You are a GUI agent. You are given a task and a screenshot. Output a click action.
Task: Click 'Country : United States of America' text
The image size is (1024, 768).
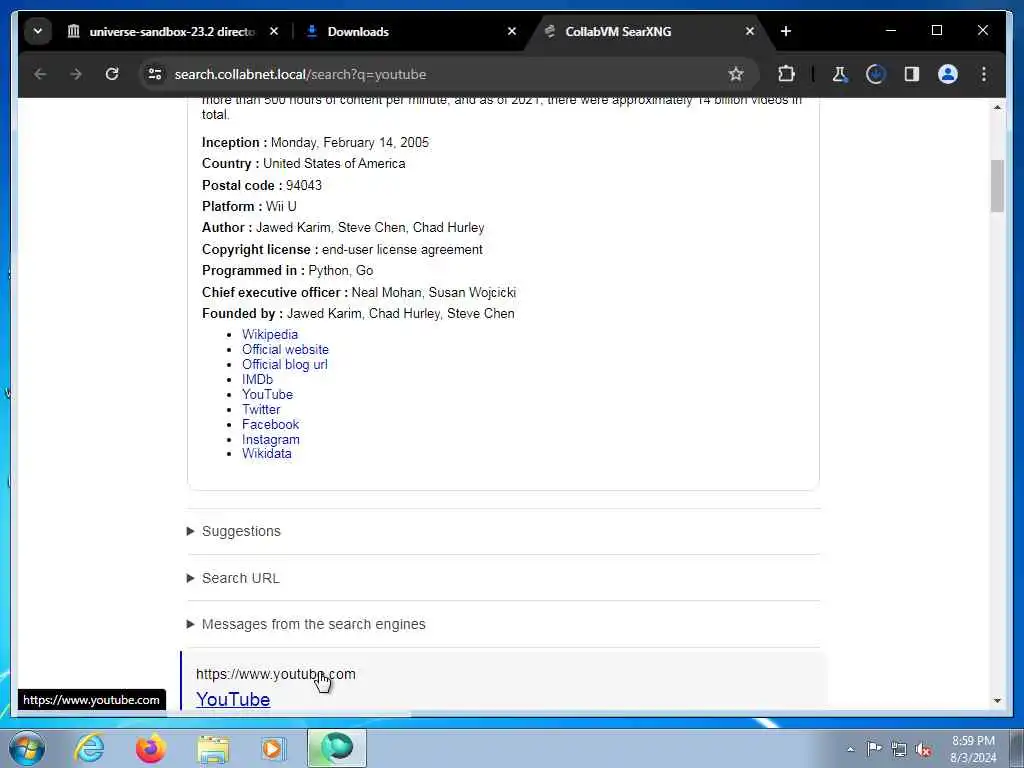click(x=304, y=163)
